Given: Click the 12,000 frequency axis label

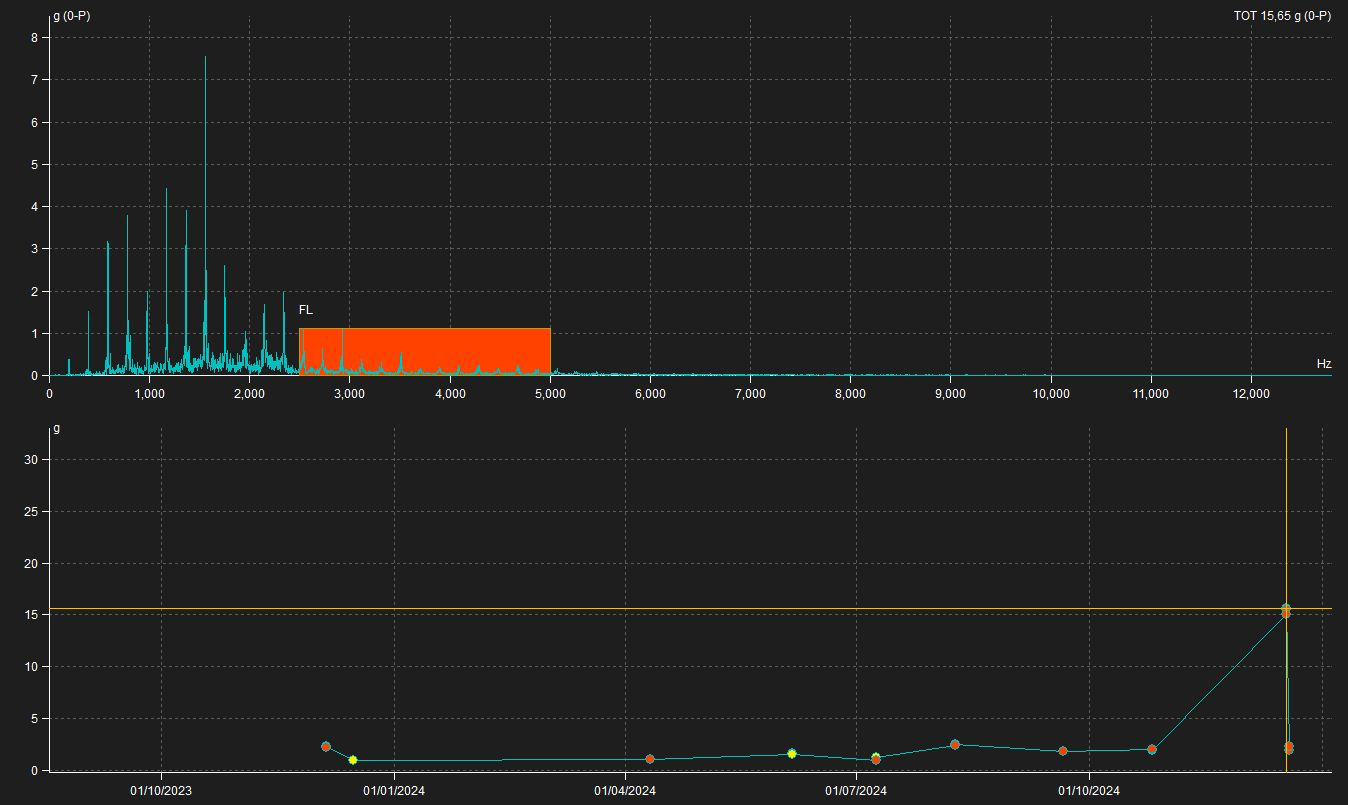Looking at the screenshot, I should tap(1251, 394).
